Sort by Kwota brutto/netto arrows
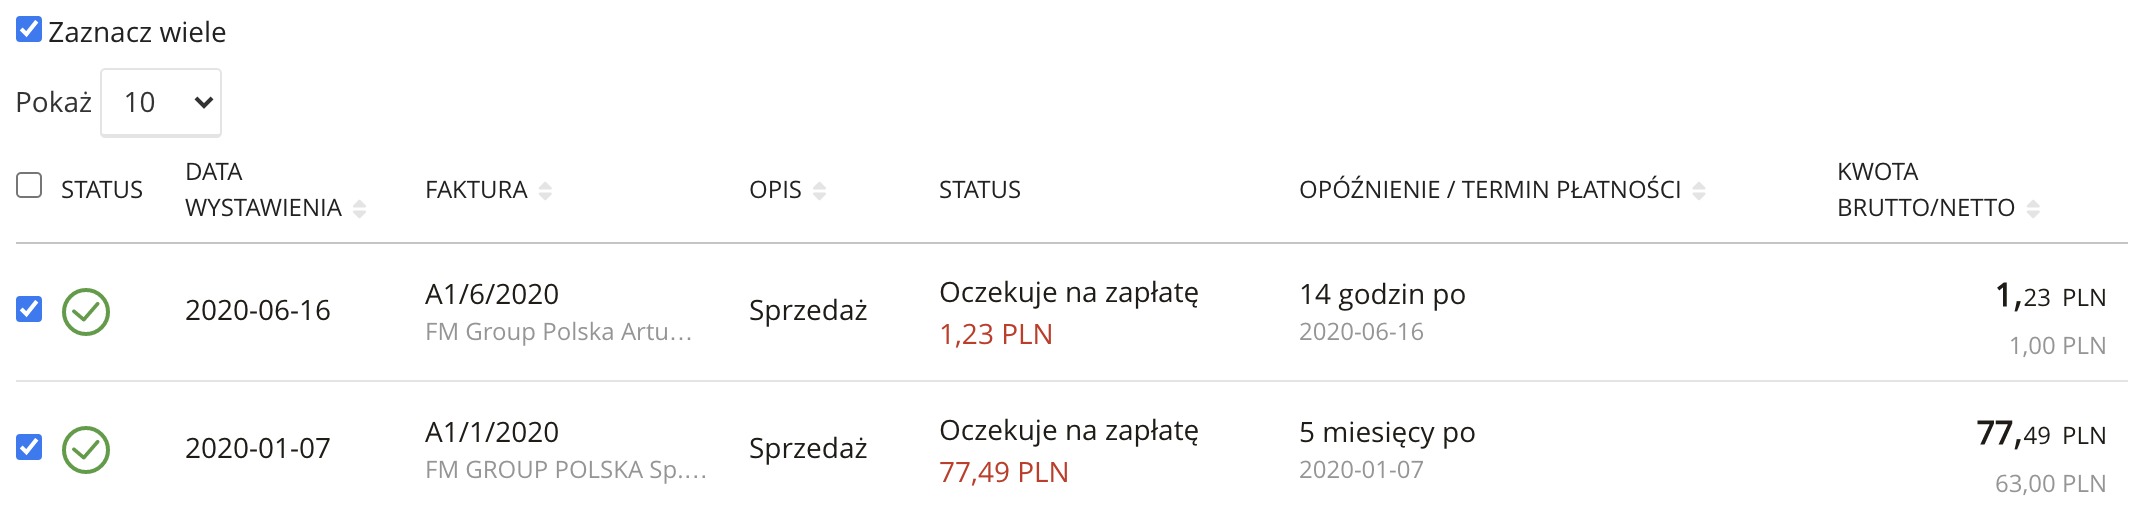This screenshot has height=518, width=2130. tap(2032, 208)
